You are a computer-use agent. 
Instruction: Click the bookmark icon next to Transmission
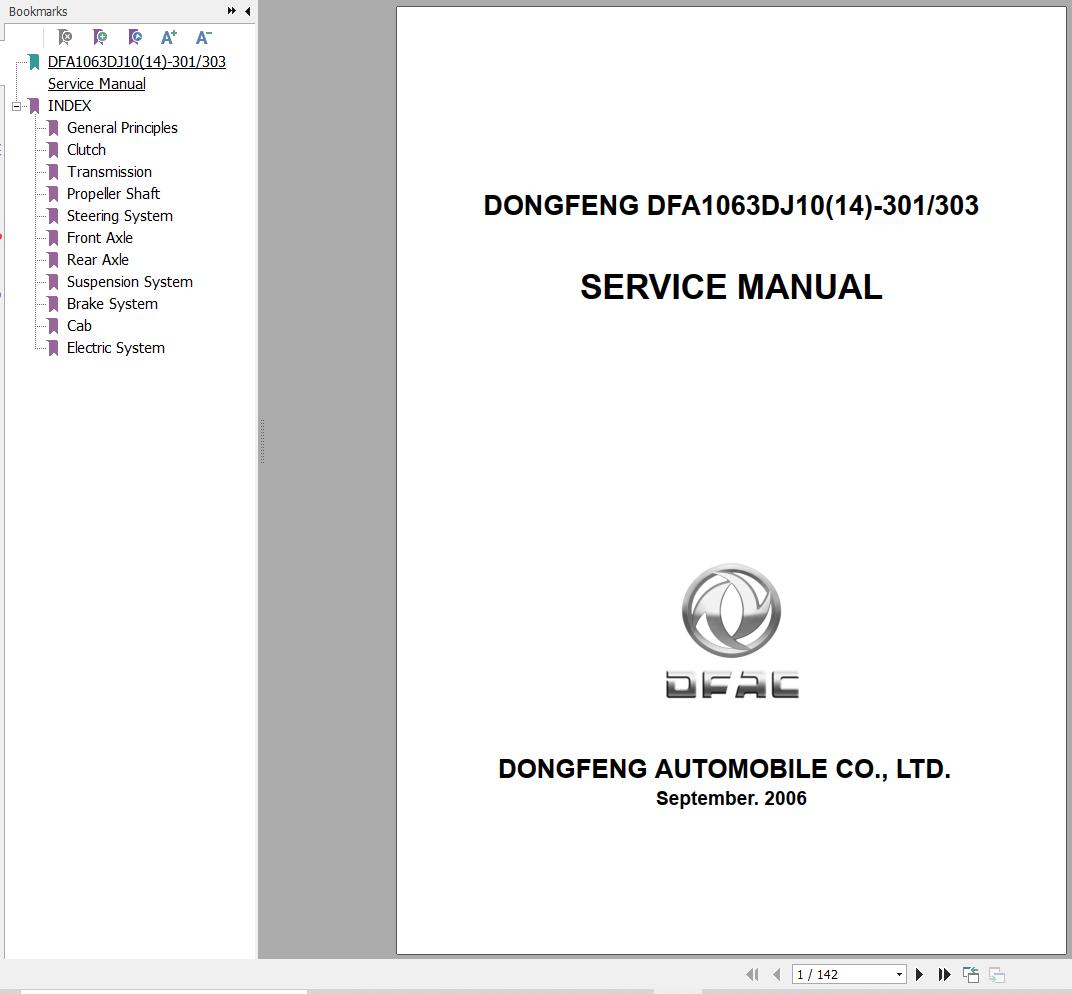53,172
